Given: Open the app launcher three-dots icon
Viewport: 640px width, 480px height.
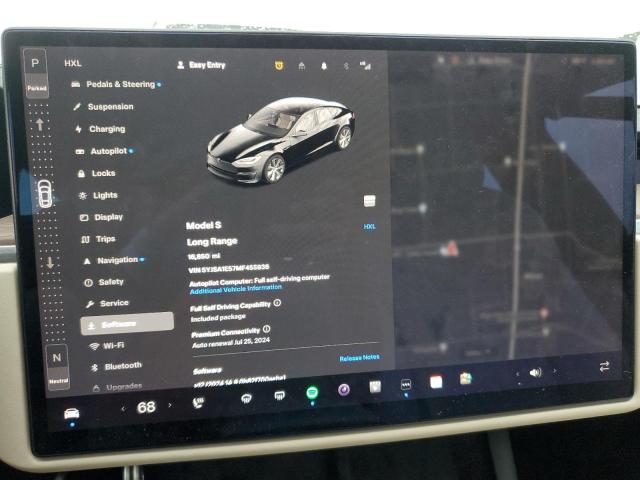Looking at the screenshot, I should [406, 384].
